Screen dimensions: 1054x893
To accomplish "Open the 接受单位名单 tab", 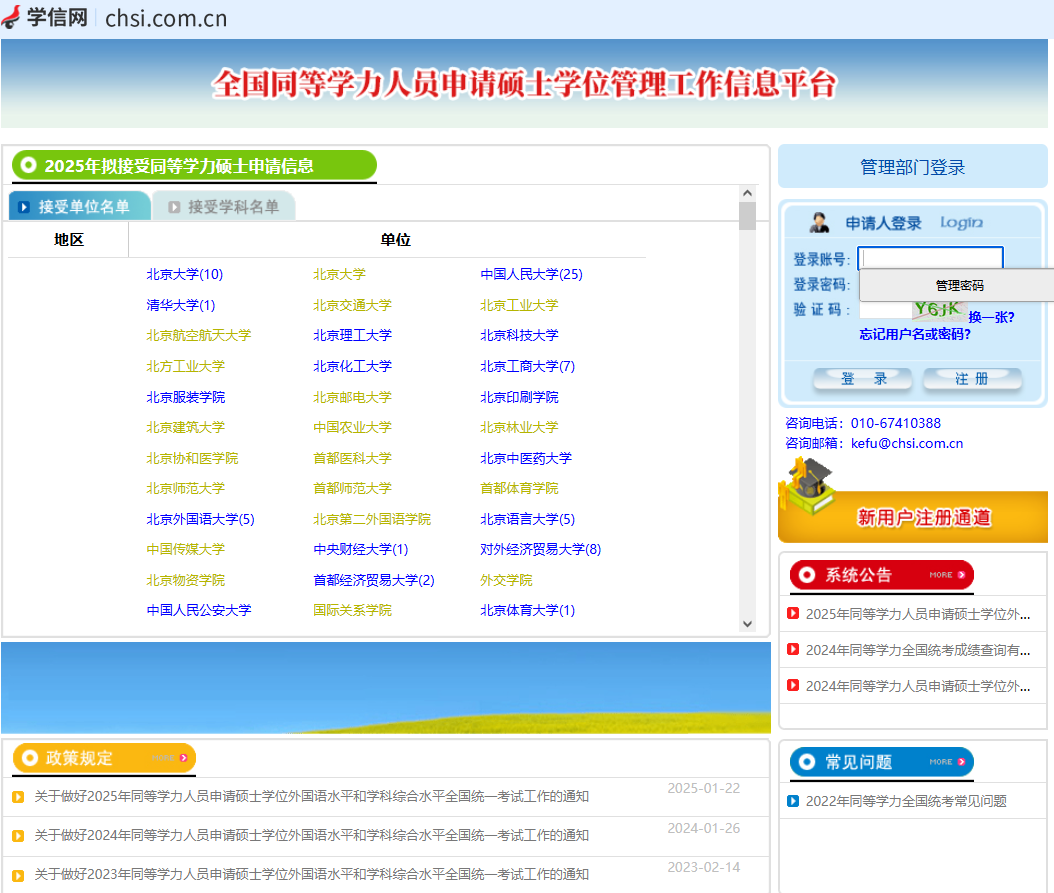I will pyautogui.click(x=79, y=206).
